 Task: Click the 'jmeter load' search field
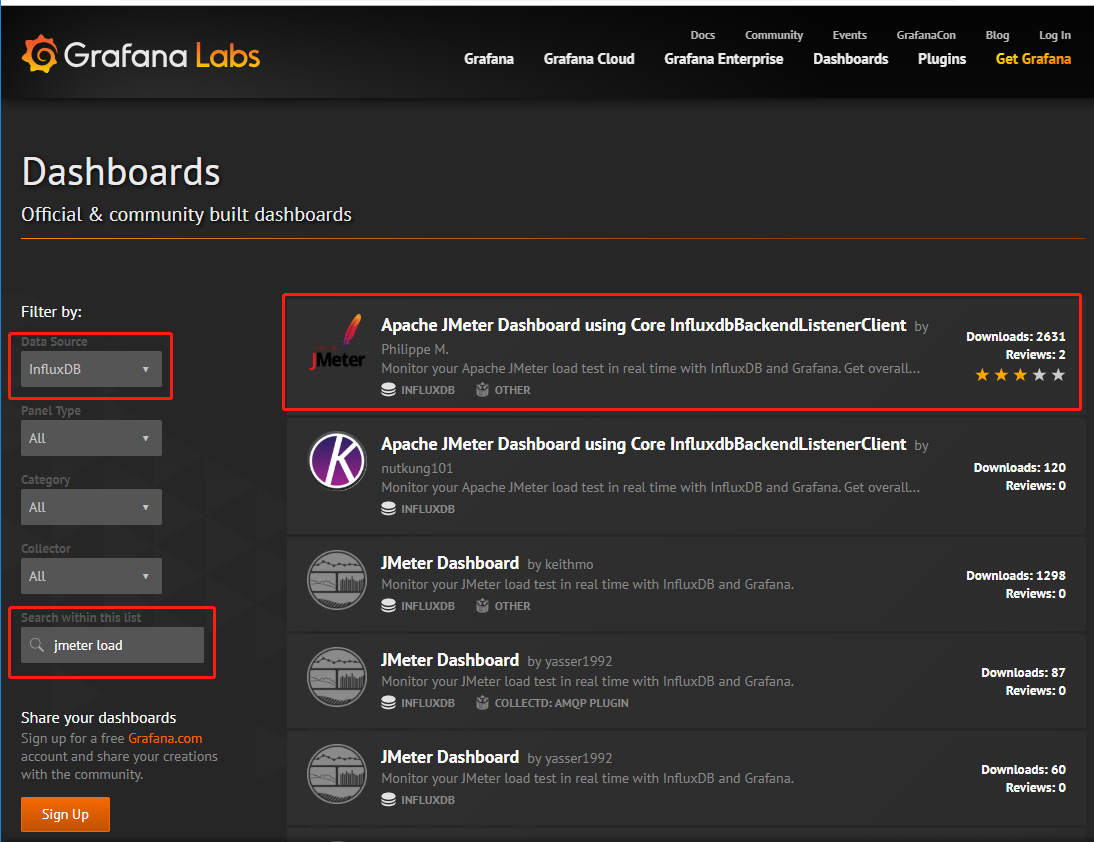click(x=112, y=645)
